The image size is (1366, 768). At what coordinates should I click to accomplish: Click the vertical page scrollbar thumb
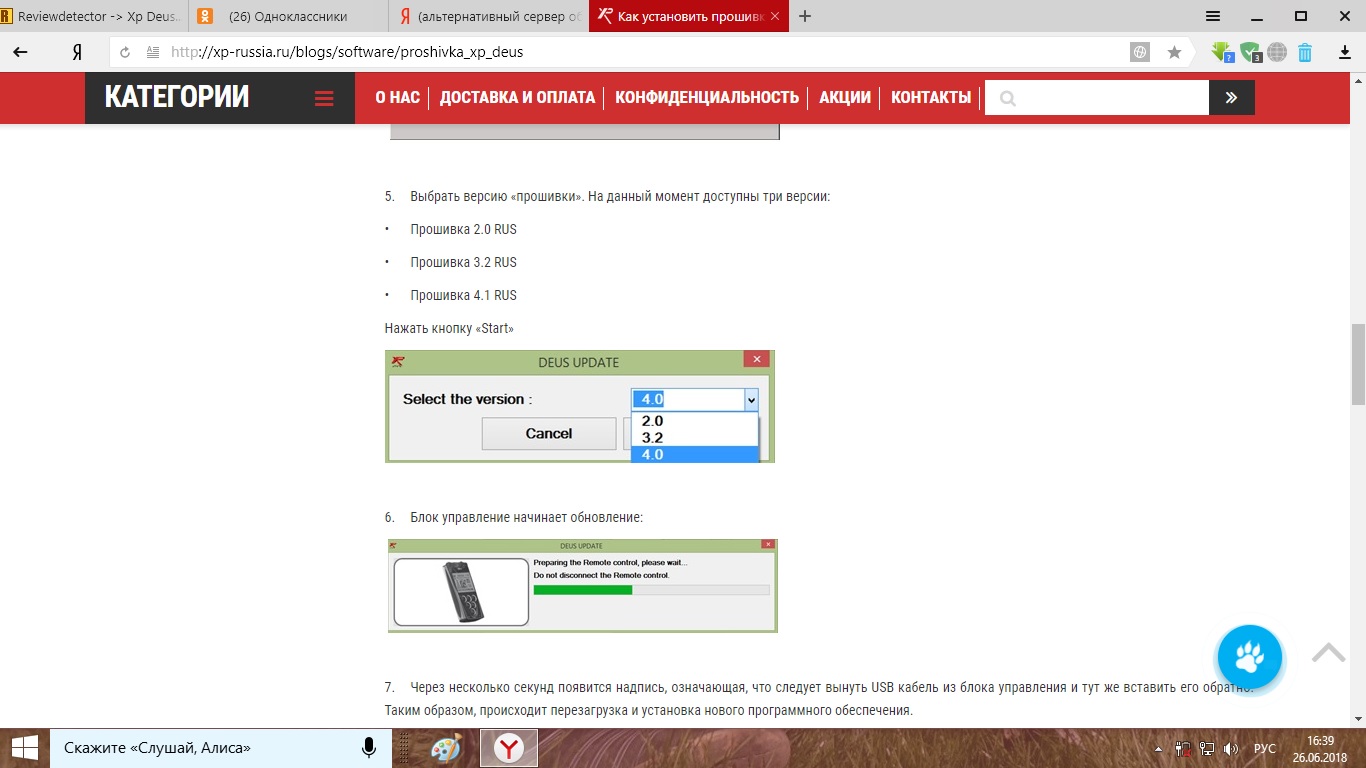point(1358,364)
